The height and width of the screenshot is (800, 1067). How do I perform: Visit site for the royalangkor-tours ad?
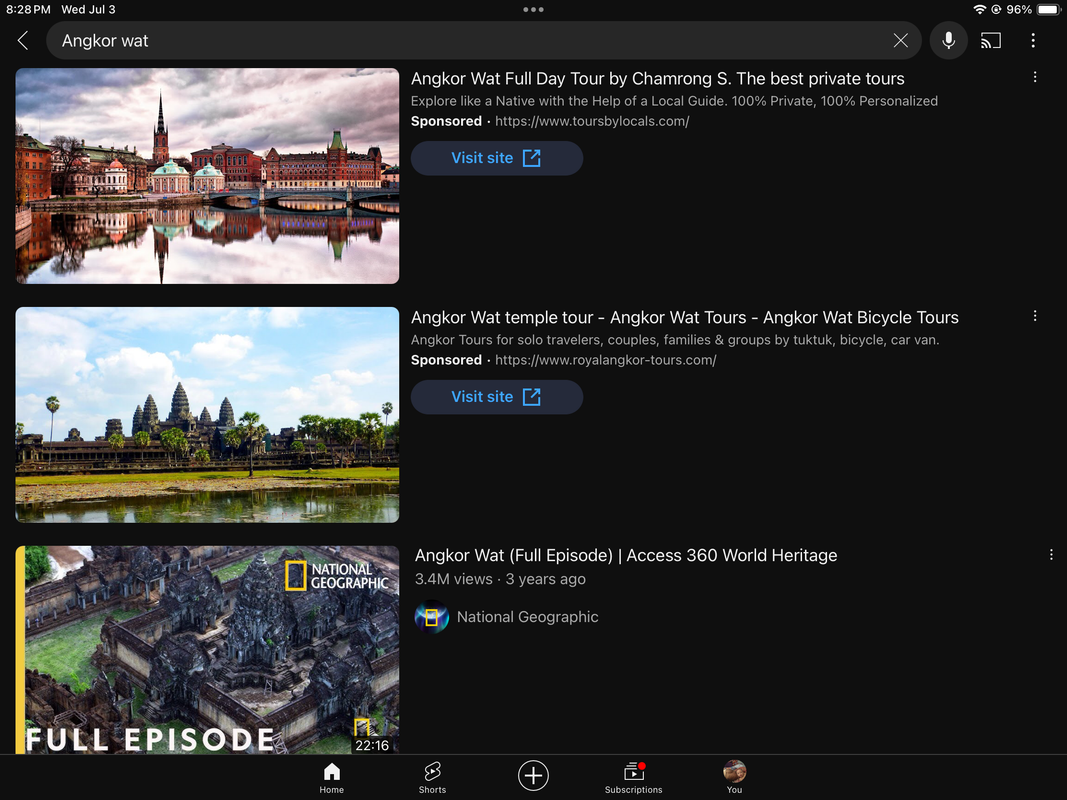click(x=497, y=397)
